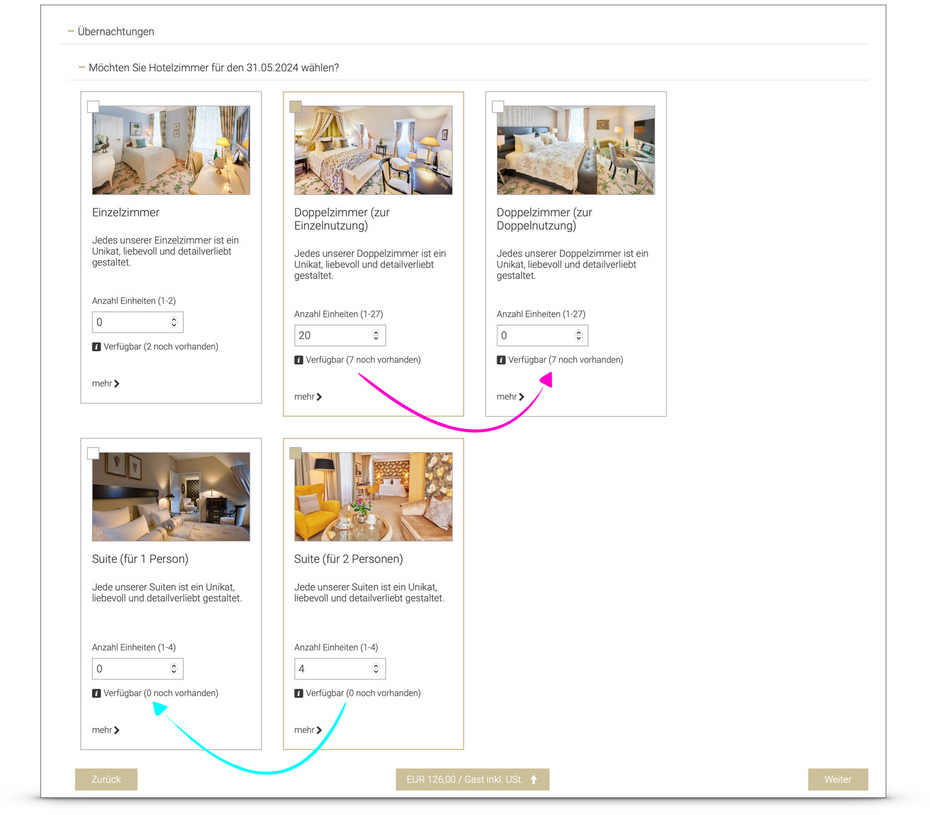
Task: Untick the Doppelzimmer (zur Einzelnutzung) checkbox
Action: (x=295, y=106)
